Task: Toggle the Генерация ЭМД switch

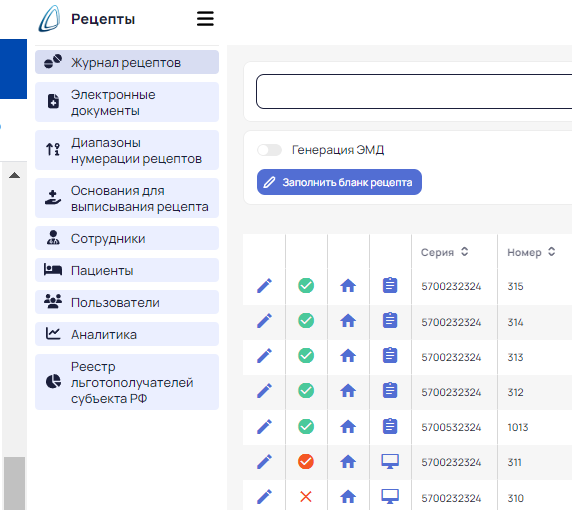Action: click(x=269, y=150)
